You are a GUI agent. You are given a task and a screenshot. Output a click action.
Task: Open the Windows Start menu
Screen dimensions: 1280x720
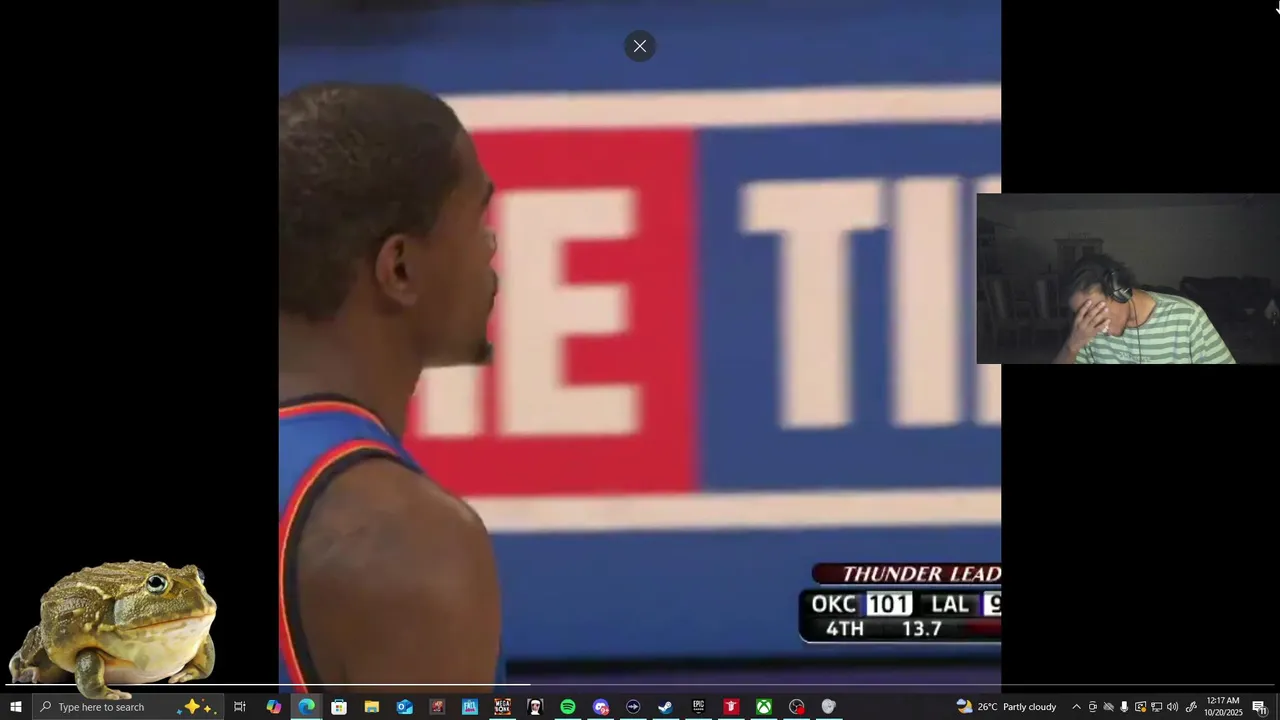[16, 707]
